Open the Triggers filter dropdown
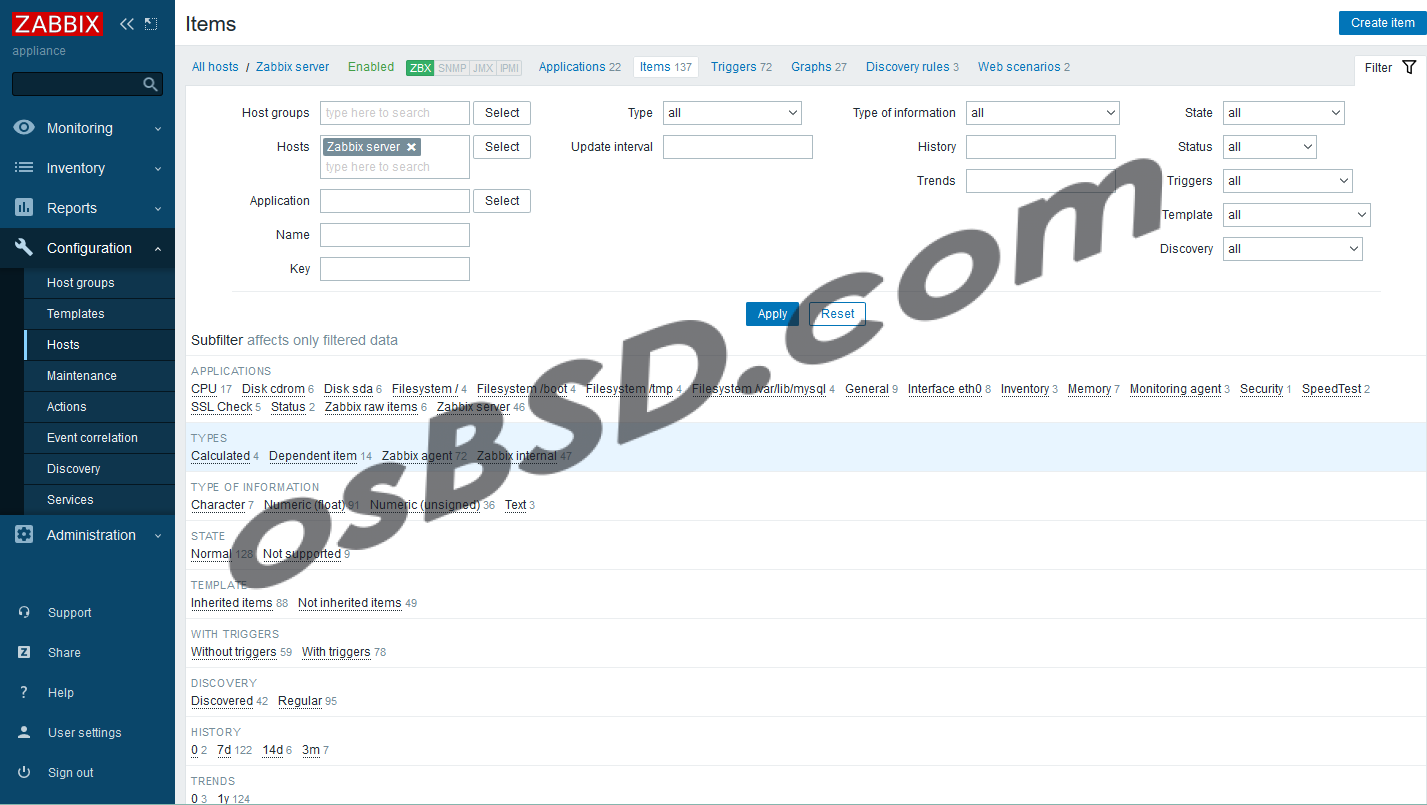1427x805 pixels. (1287, 181)
